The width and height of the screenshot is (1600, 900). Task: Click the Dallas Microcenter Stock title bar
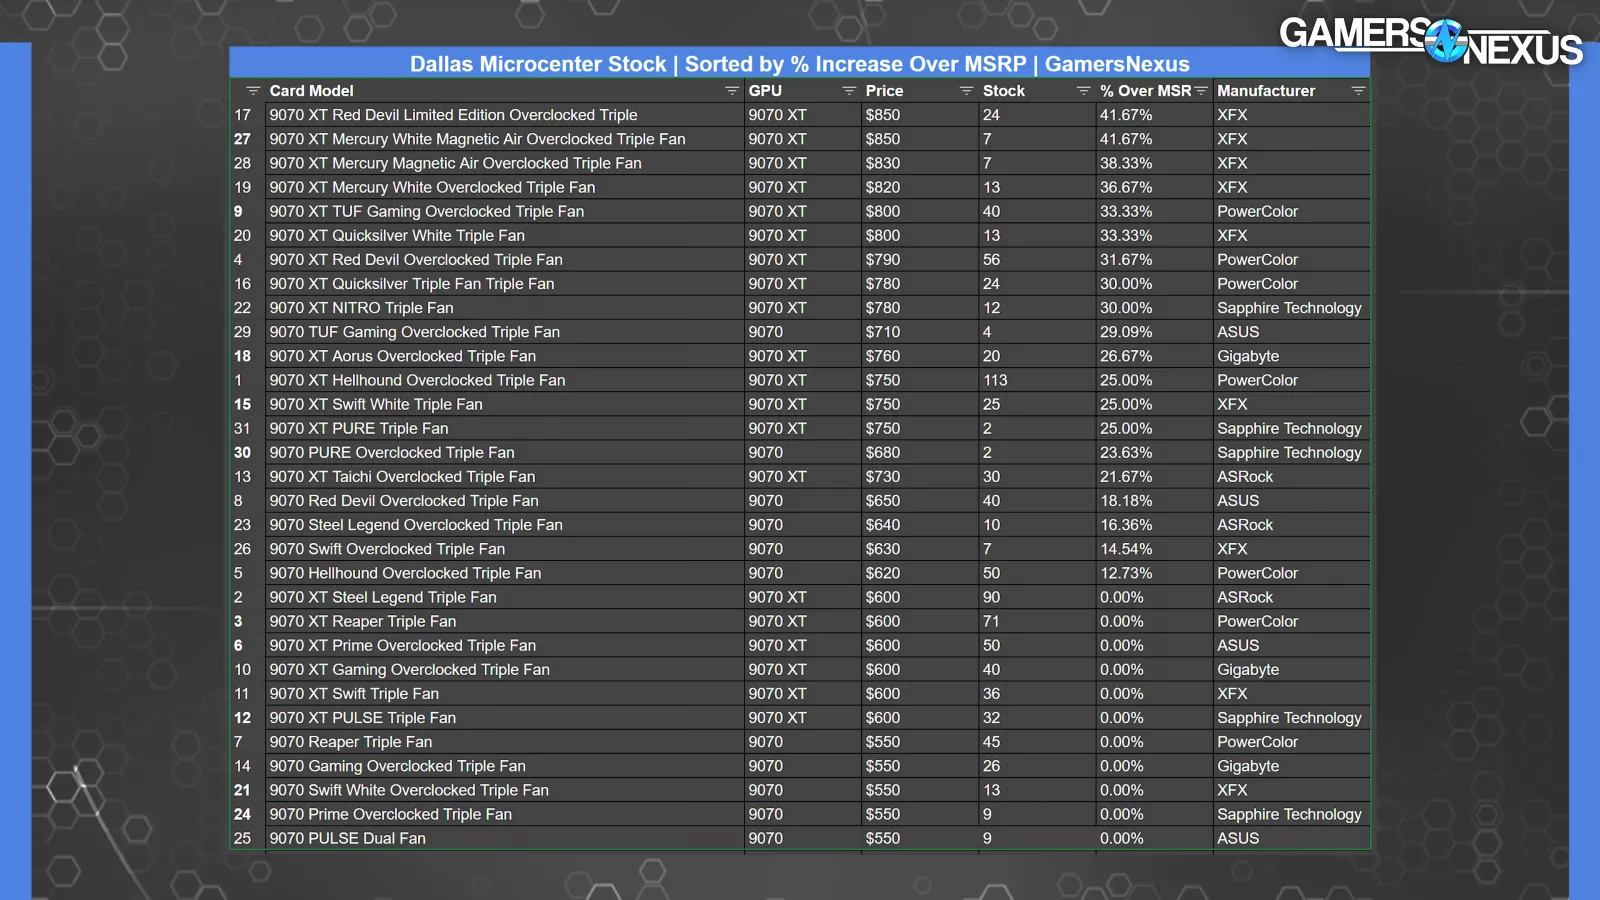pyautogui.click(x=799, y=64)
